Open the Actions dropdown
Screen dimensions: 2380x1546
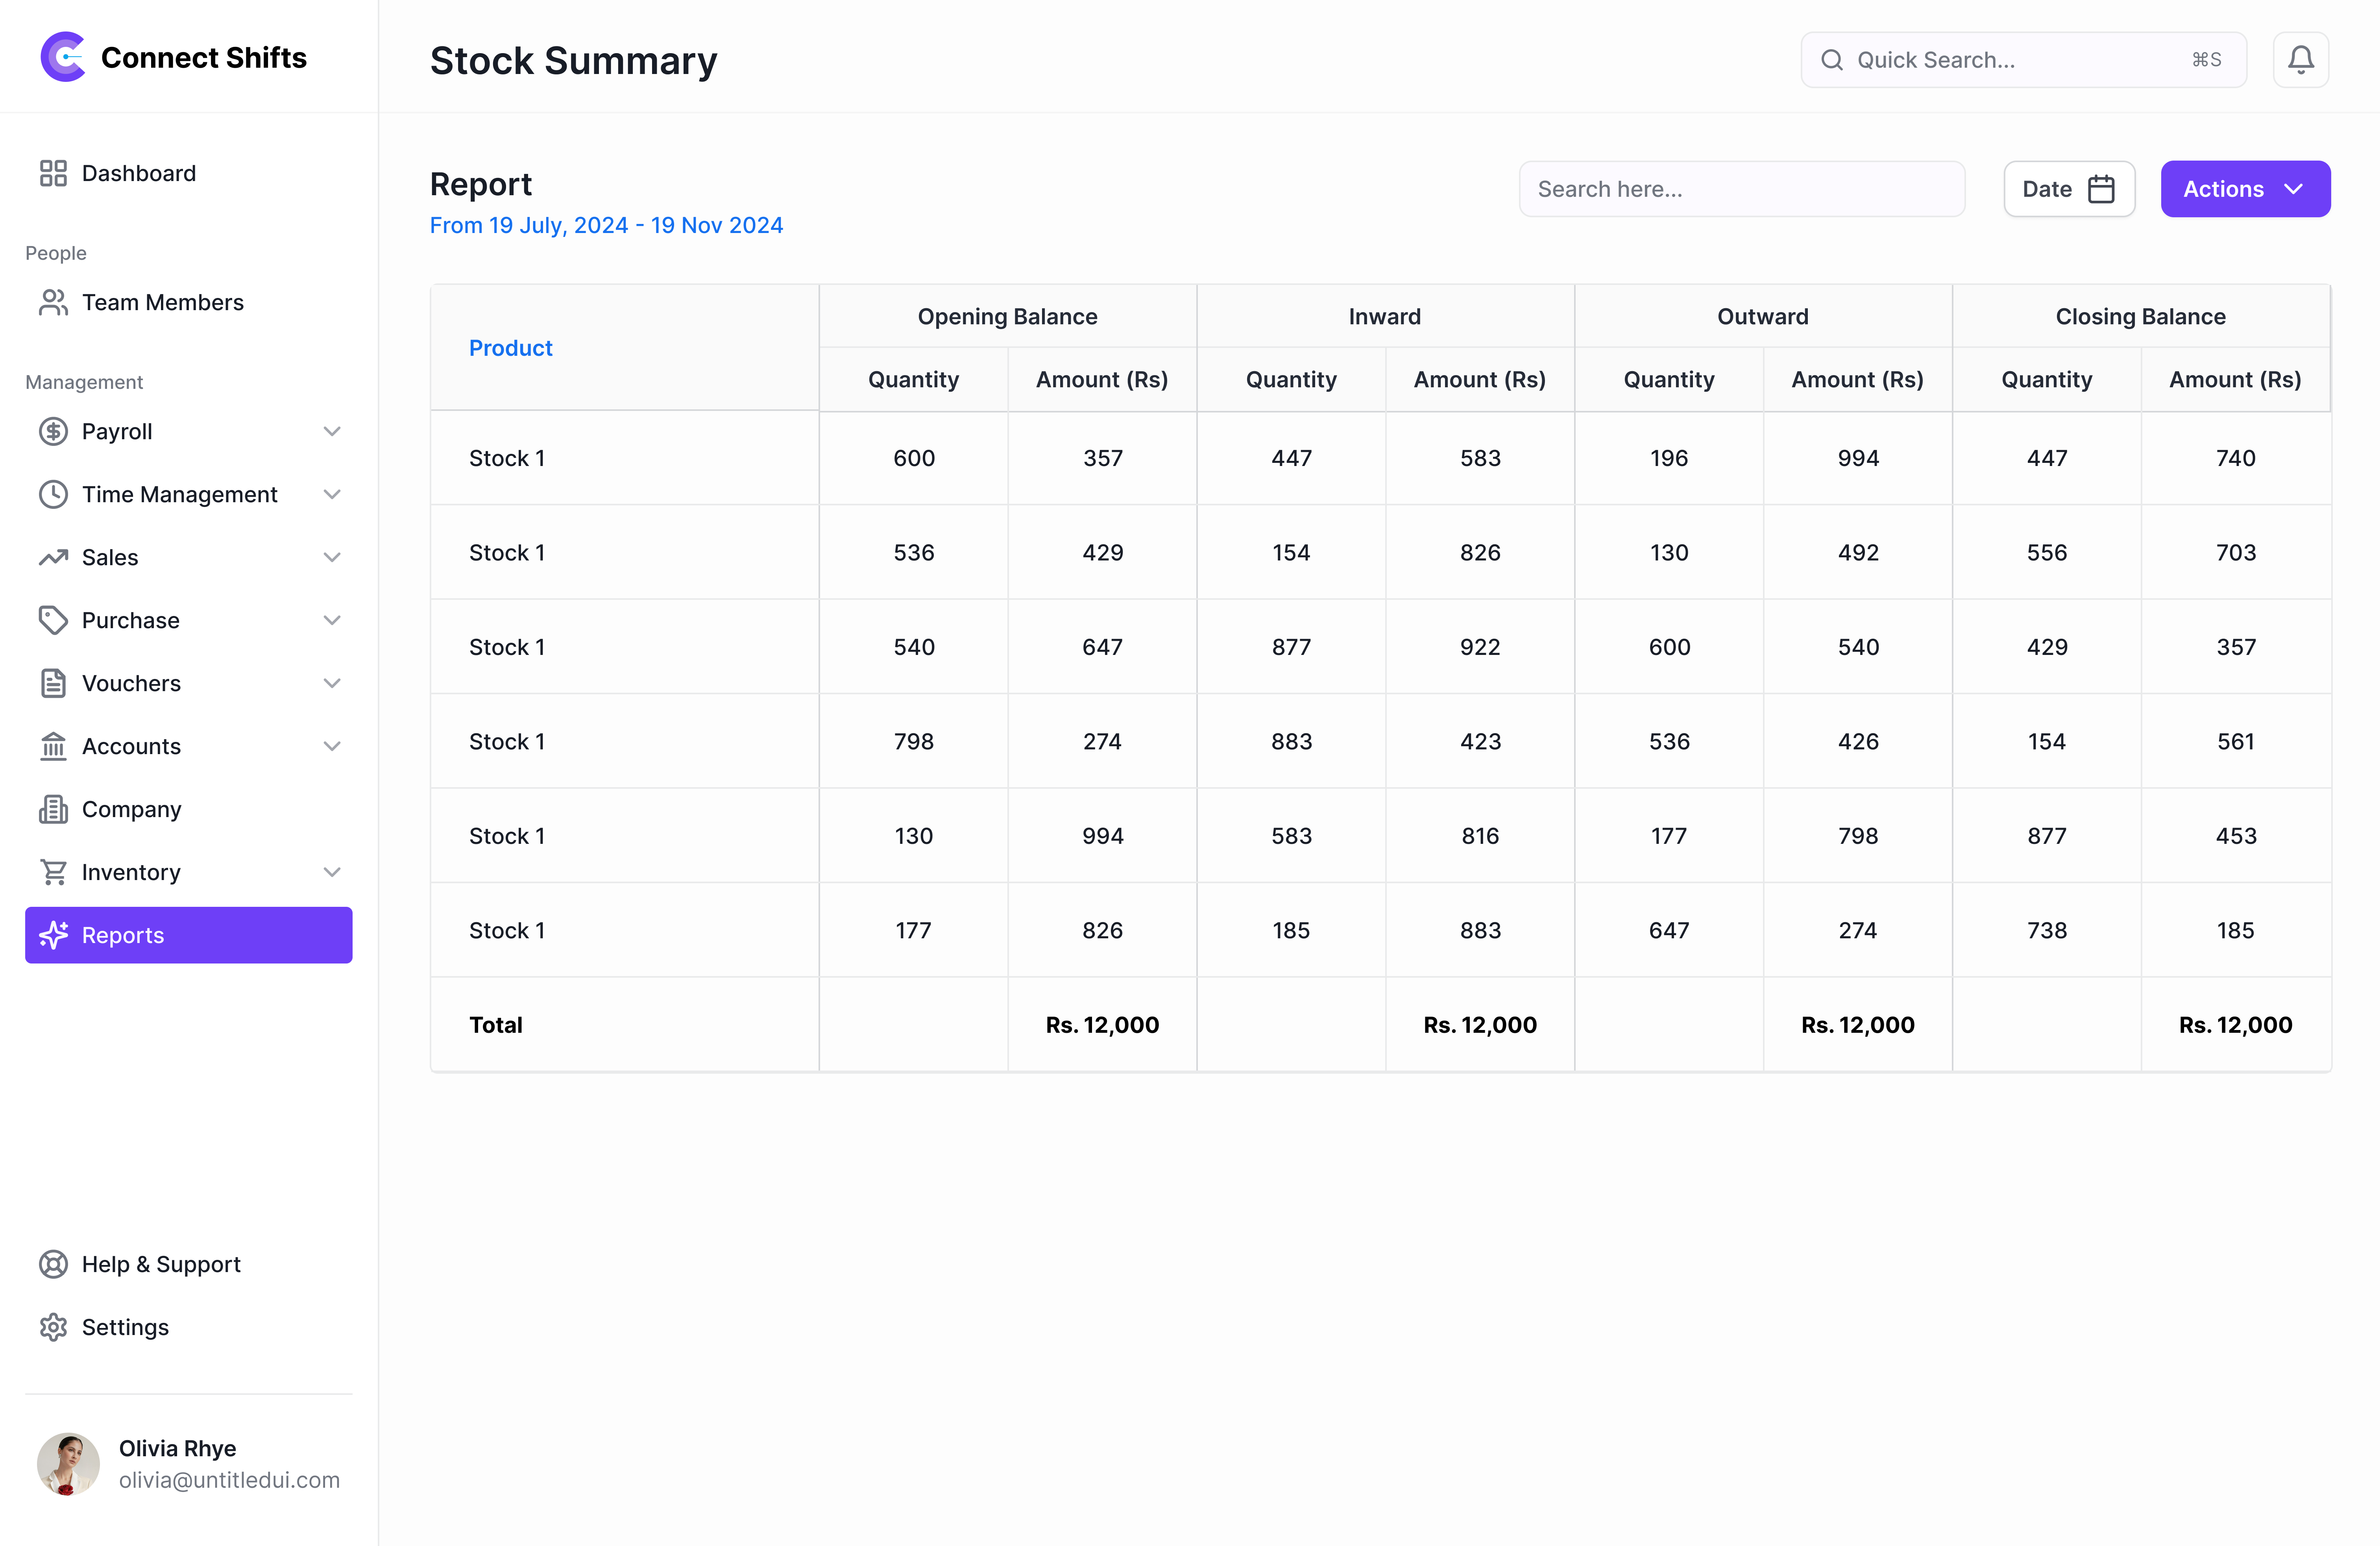[2245, 188]
